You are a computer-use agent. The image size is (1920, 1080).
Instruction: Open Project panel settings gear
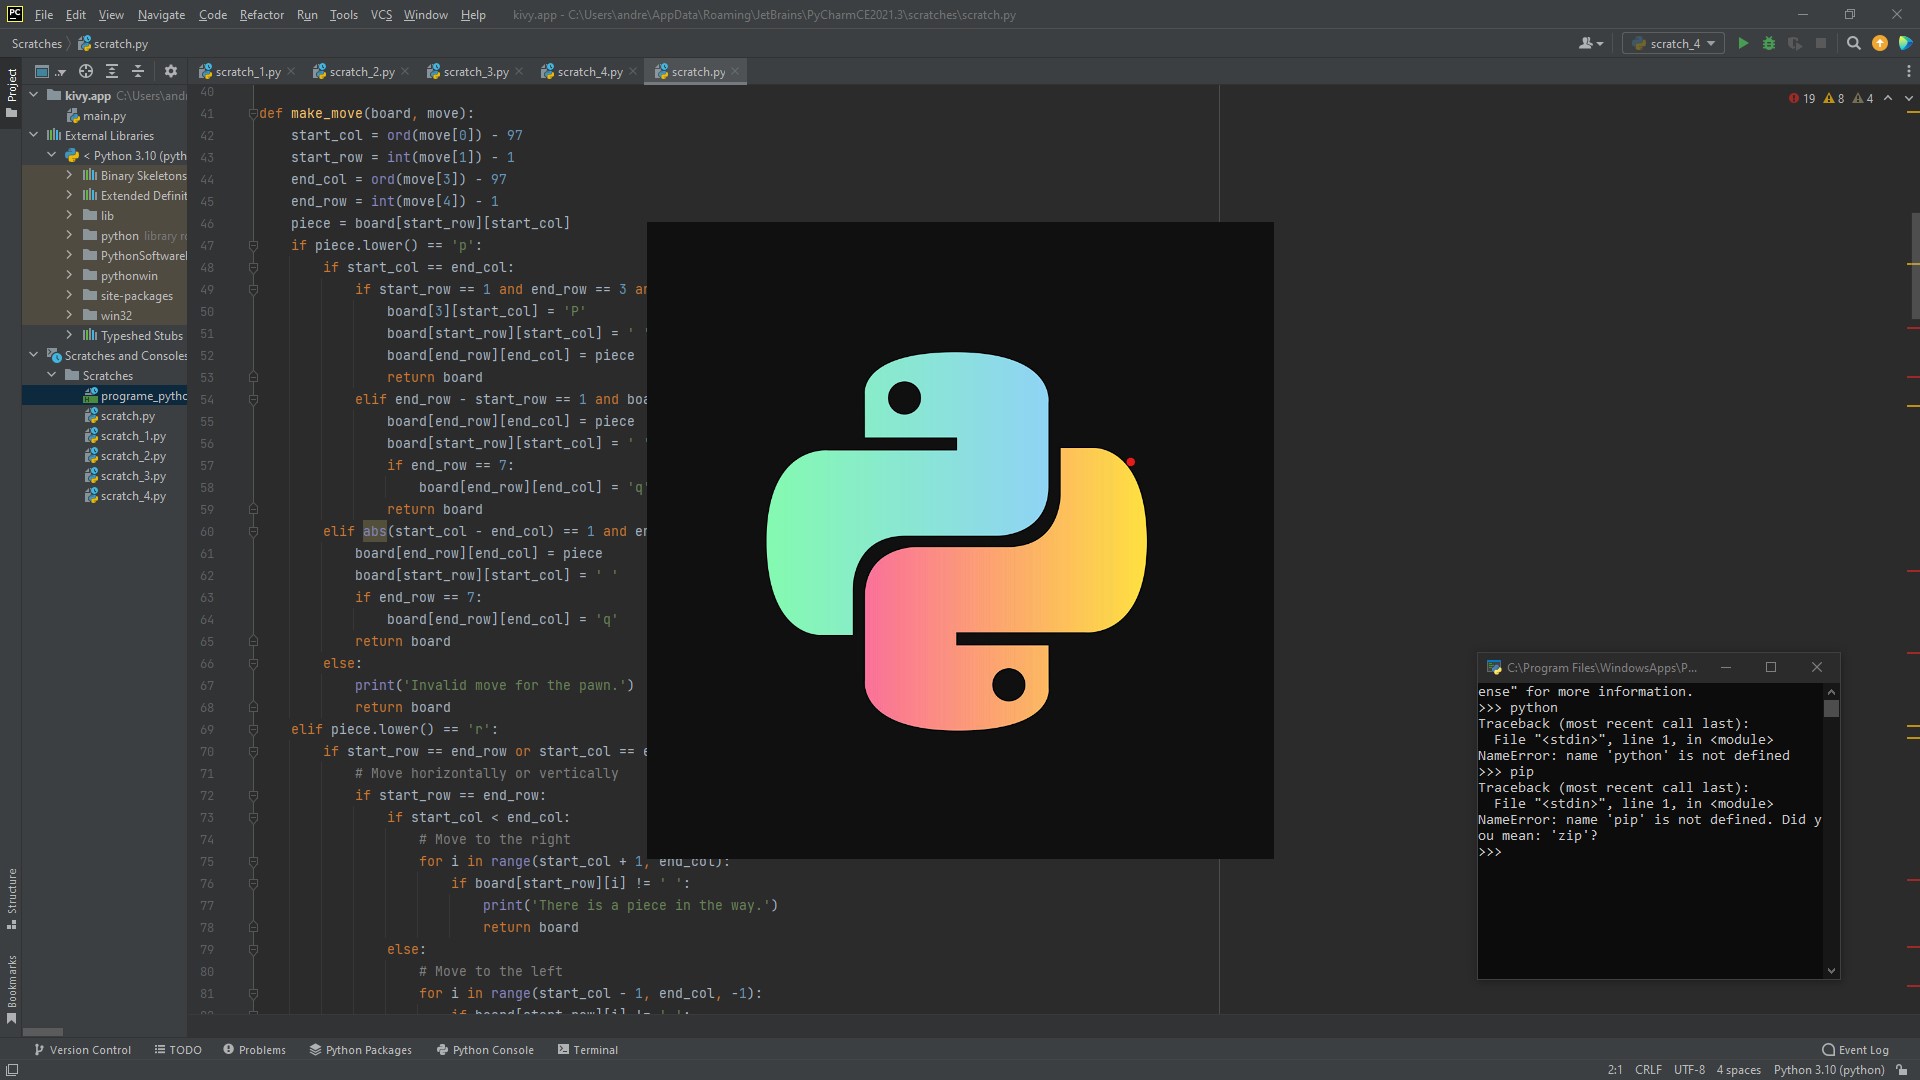170,71
